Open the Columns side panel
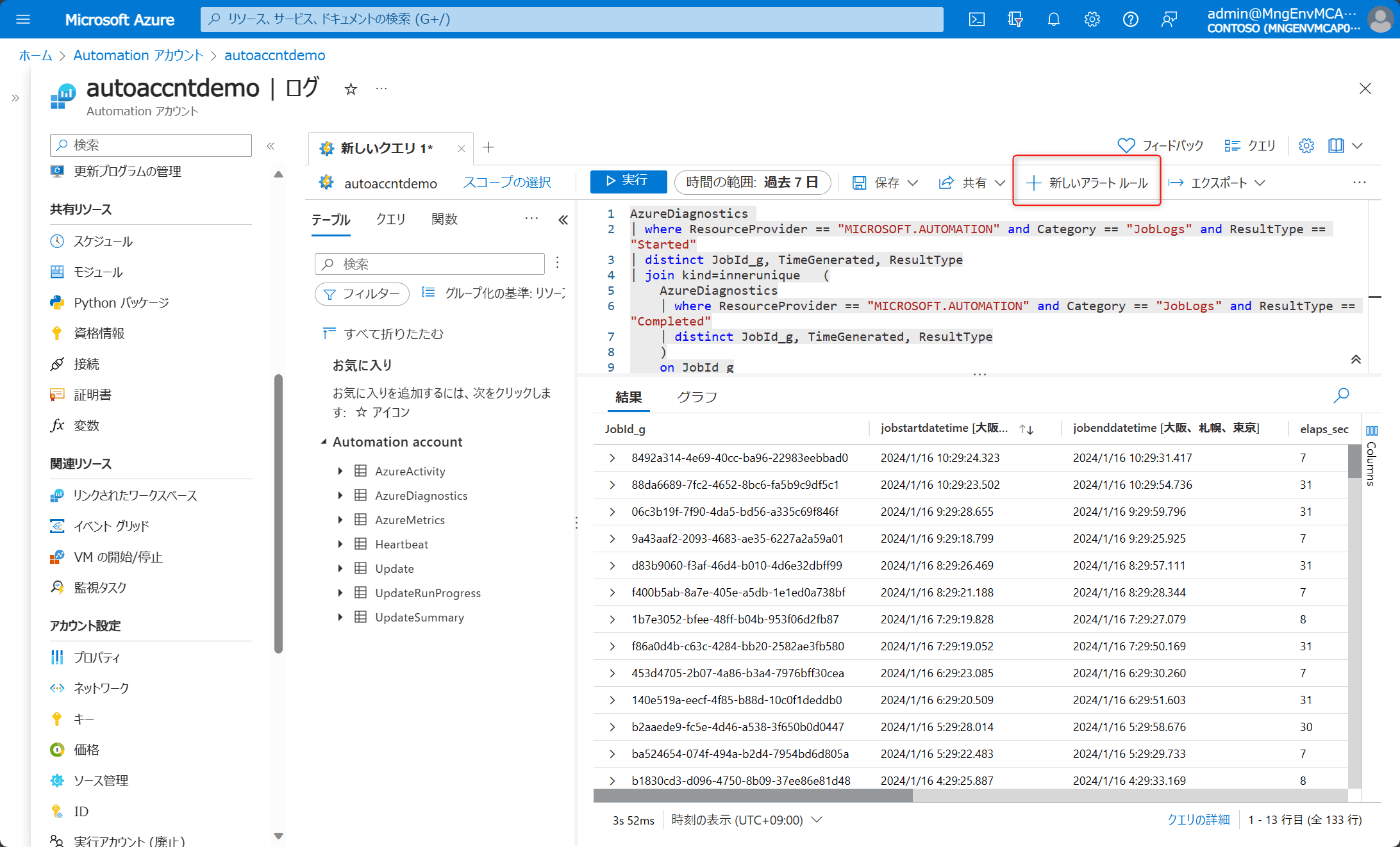 [x=1371, y=455]
